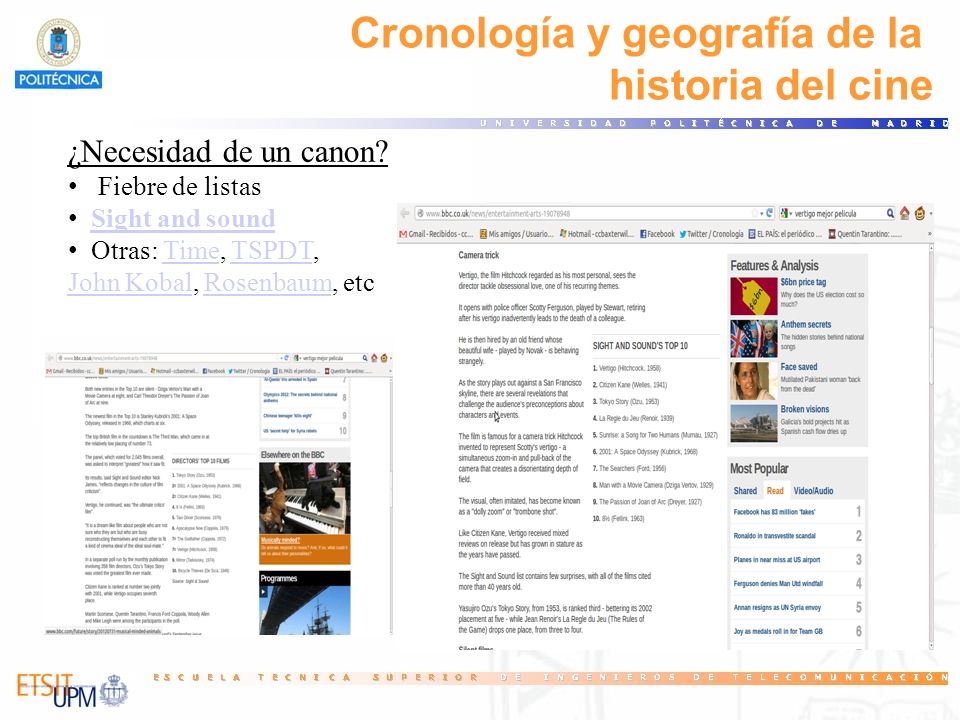Click the play icon under Programmes
The image size is (960, 720).
(264, 592)
